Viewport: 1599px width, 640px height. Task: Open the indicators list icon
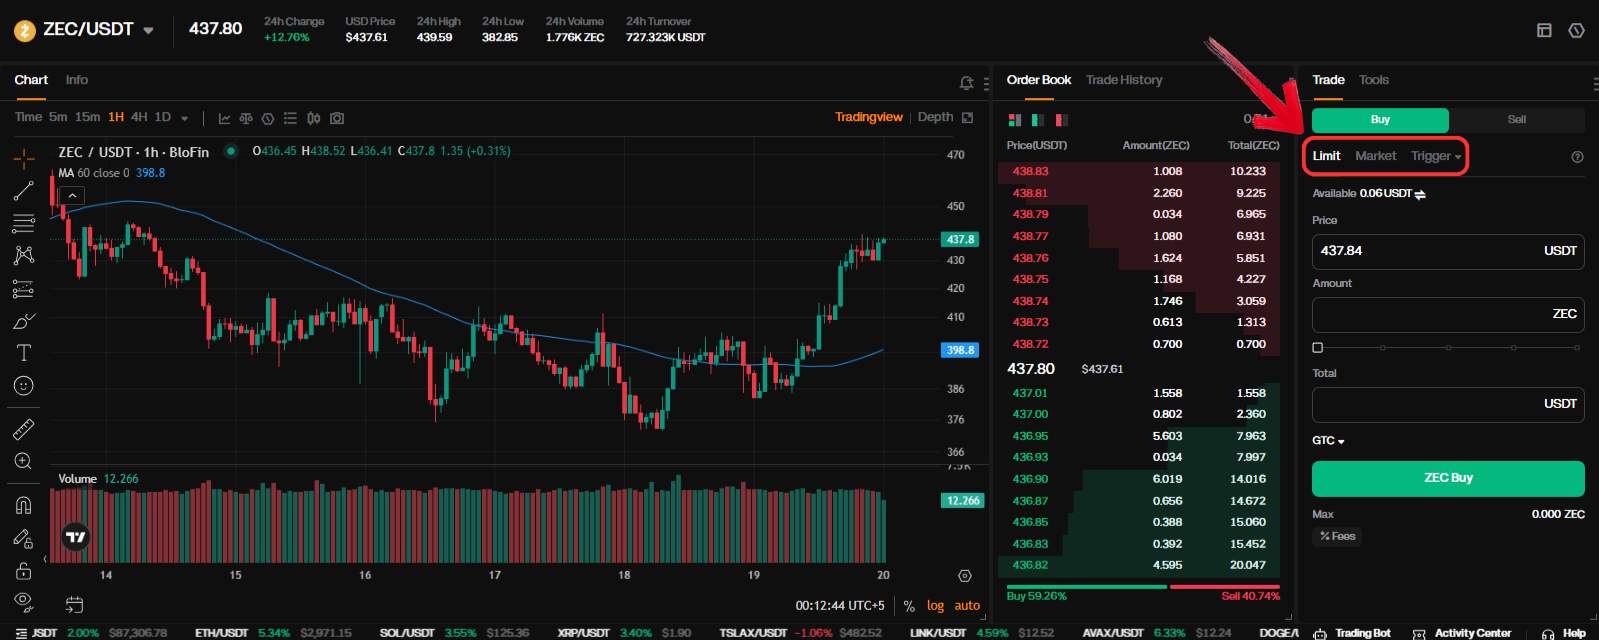290,118
